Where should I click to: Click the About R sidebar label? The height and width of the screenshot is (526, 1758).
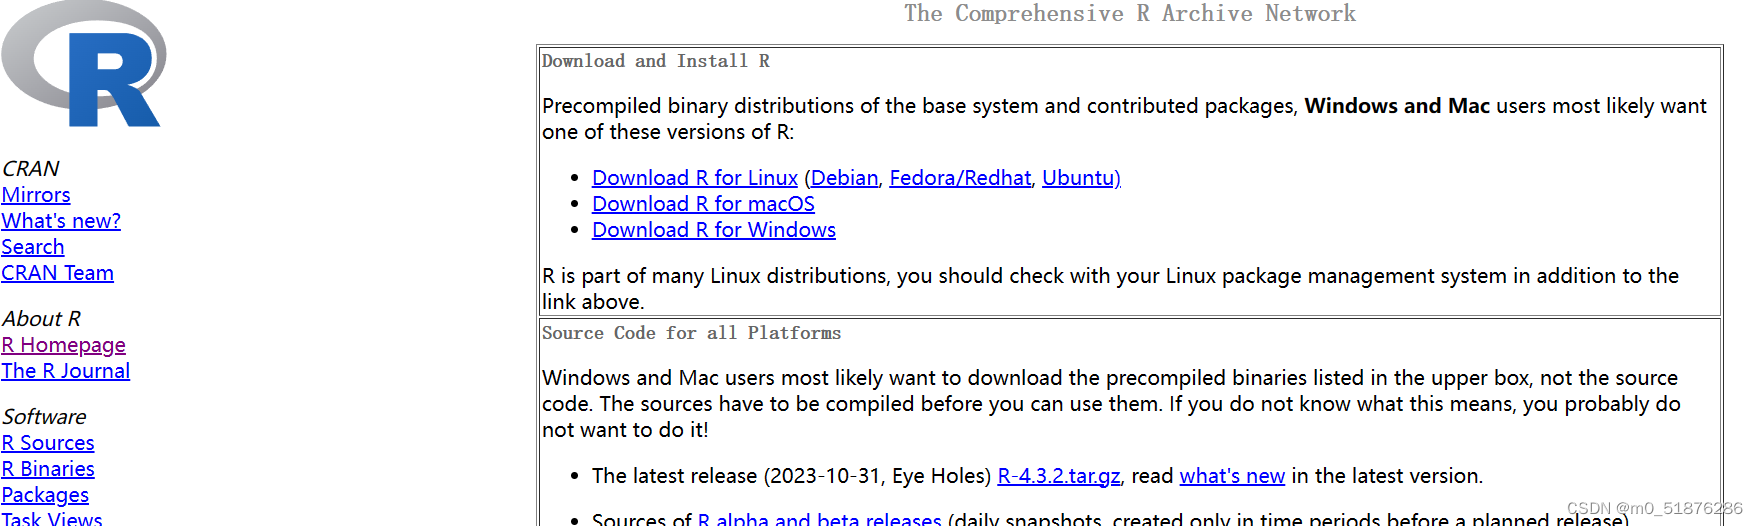[42, 319]
